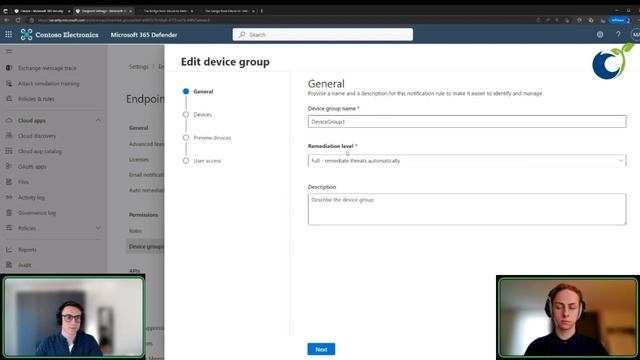Go to the Devices step label
Screen dimensions: 640x360
pyautogui.click(x=202, y=115)
